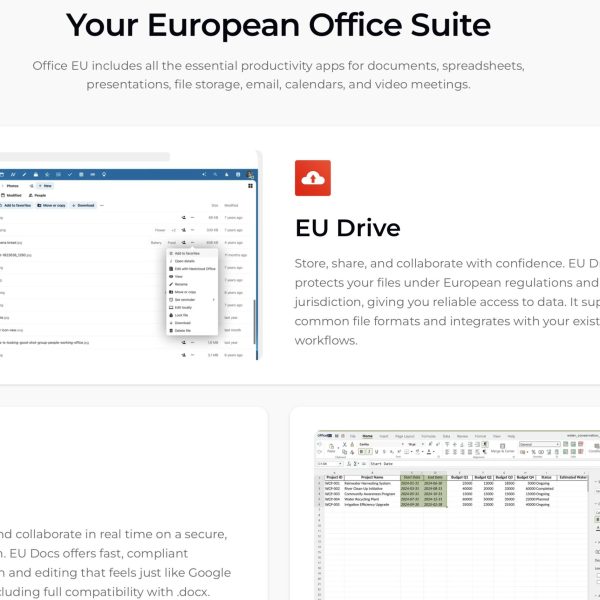The image size is (600, 600).
Task: Click the New button in Drive screenshot
Action: [x=46, y=186]
